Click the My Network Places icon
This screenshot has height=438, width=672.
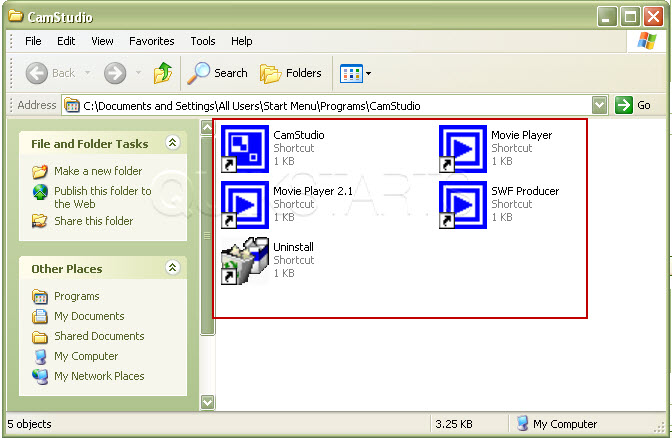coord(40,377)
